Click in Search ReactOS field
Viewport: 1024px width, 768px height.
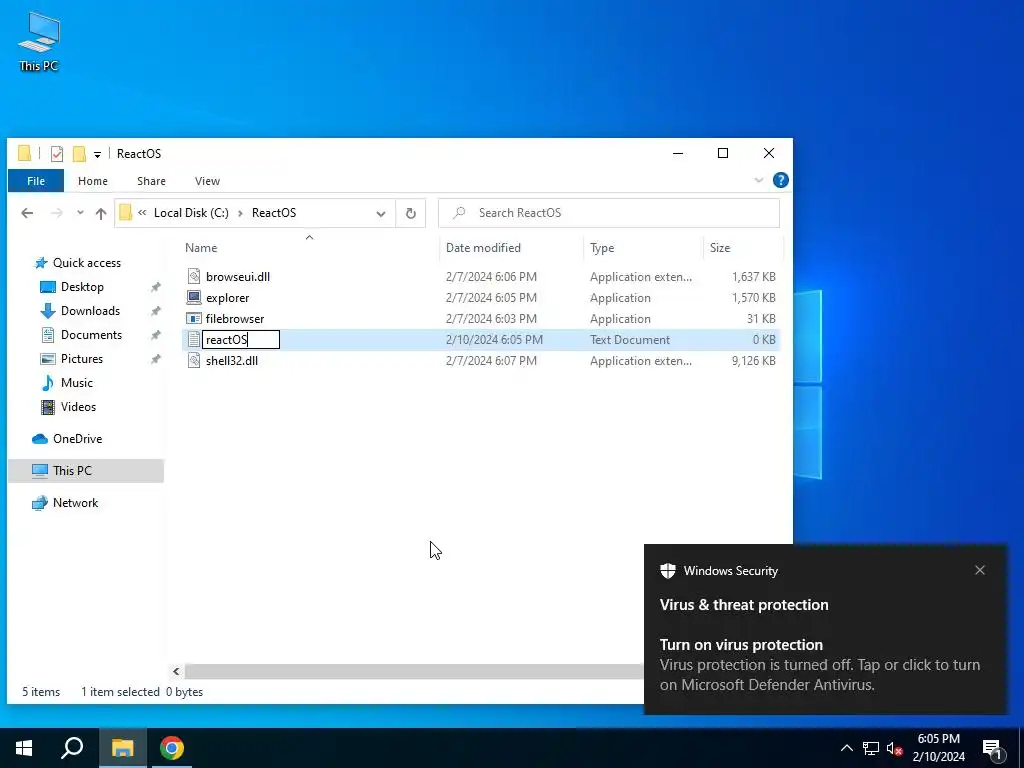(609, 213)
